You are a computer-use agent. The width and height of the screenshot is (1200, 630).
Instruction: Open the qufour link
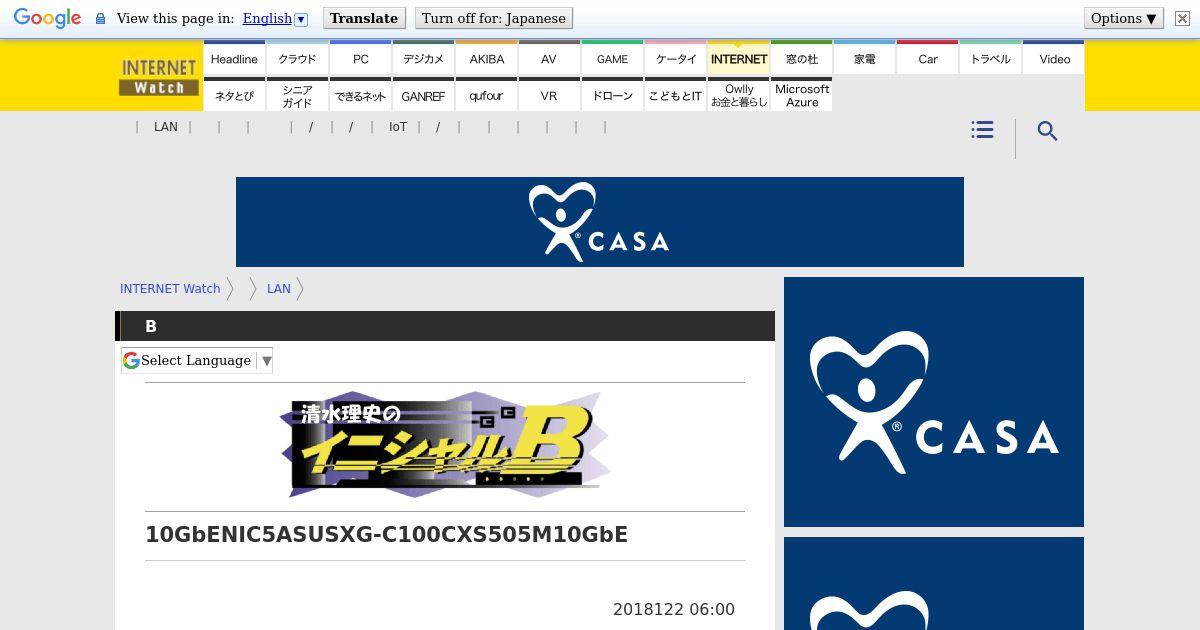[x=487, y=96]
